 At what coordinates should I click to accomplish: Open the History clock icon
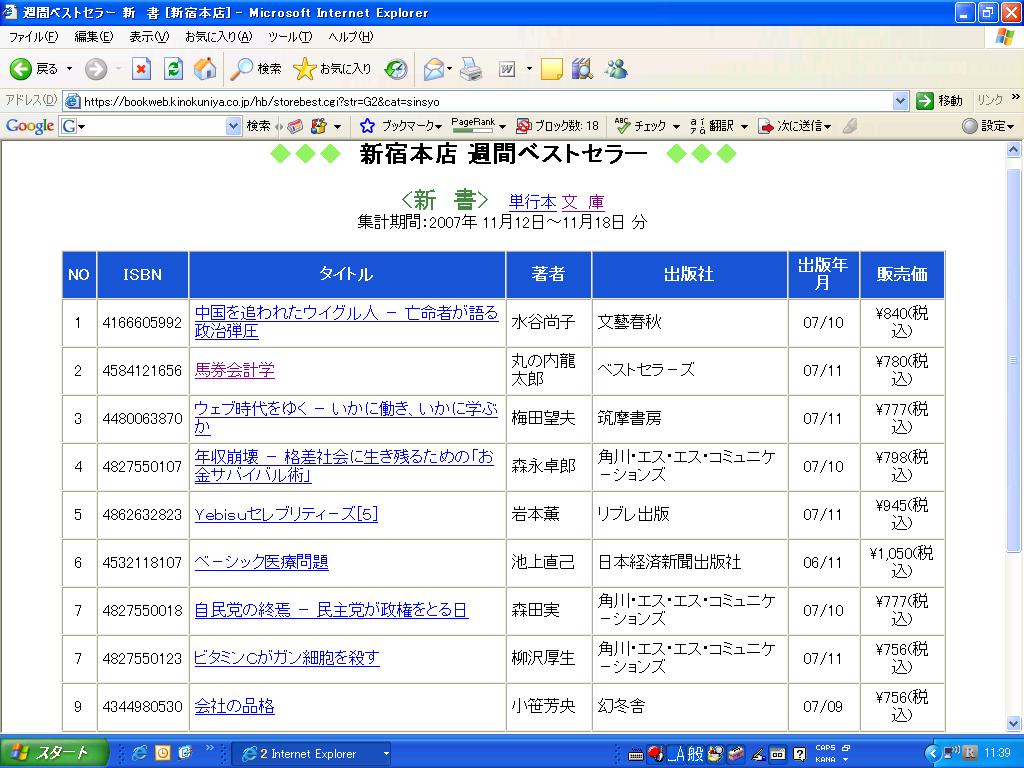[x=396, y=69]
